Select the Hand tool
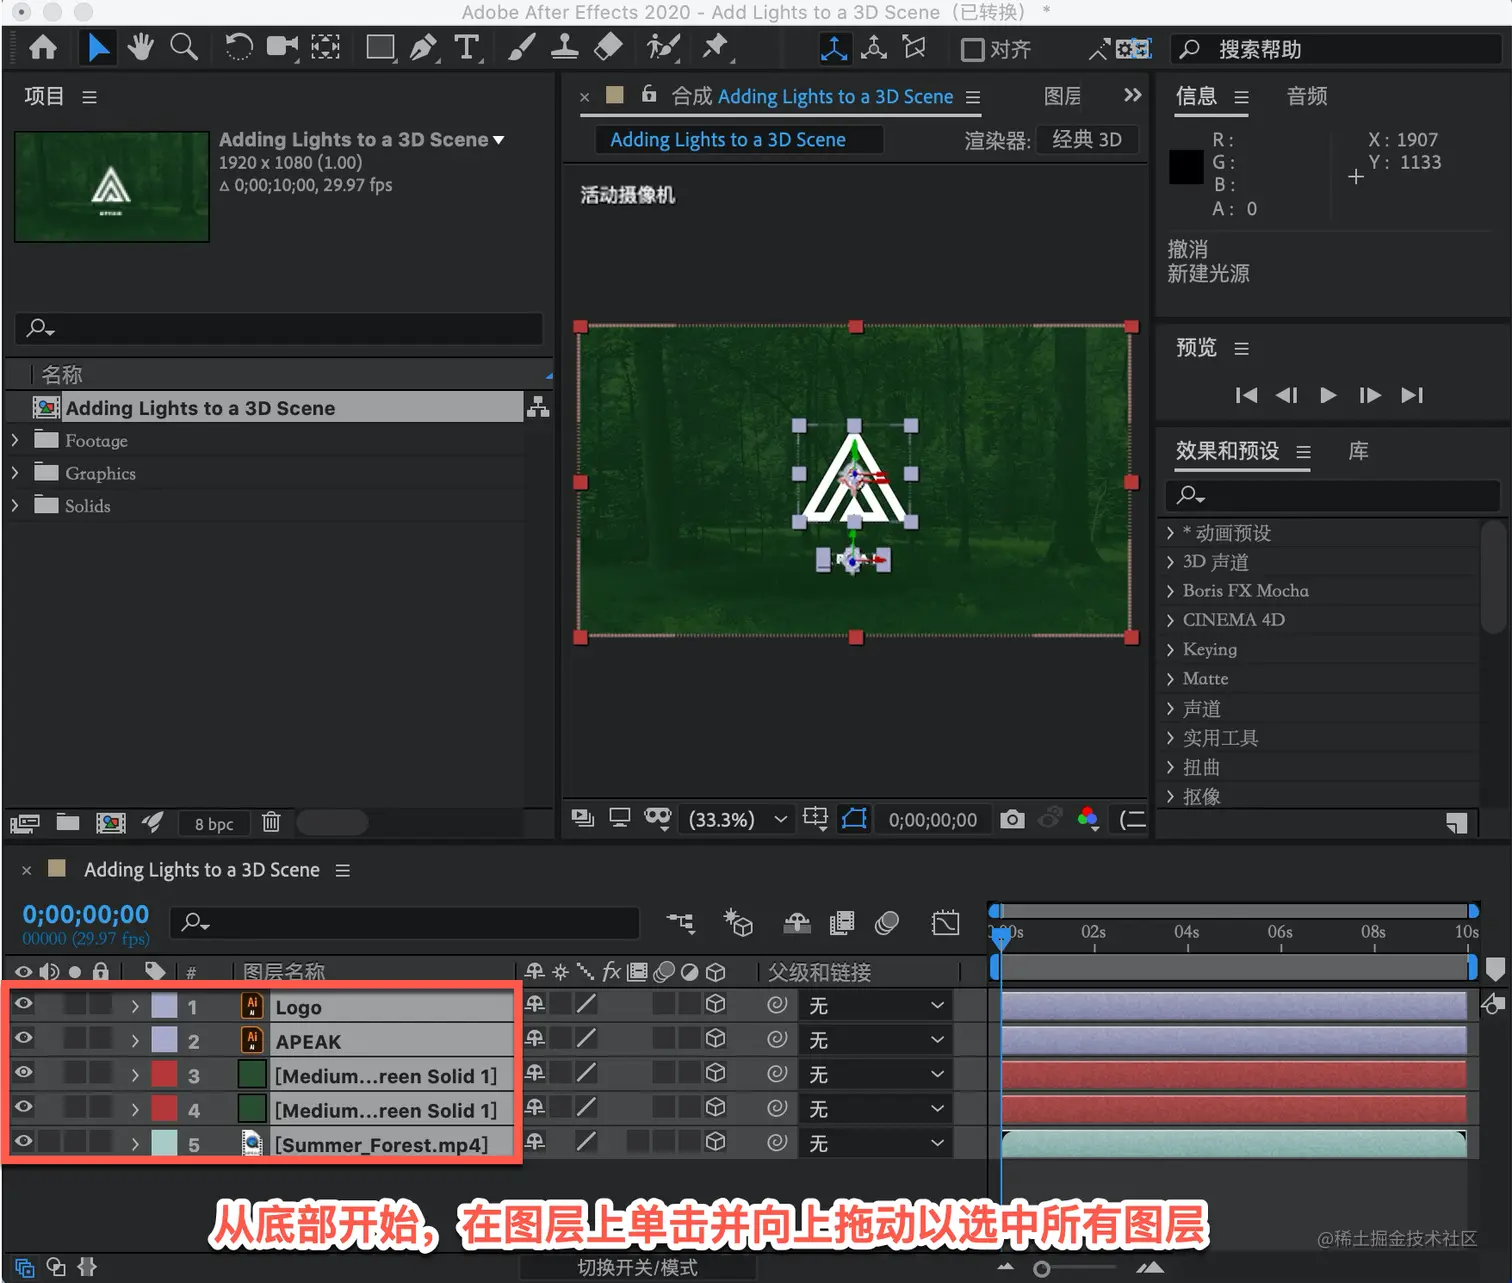This screenshot has height=1283, width=1512. pos(141,48)
